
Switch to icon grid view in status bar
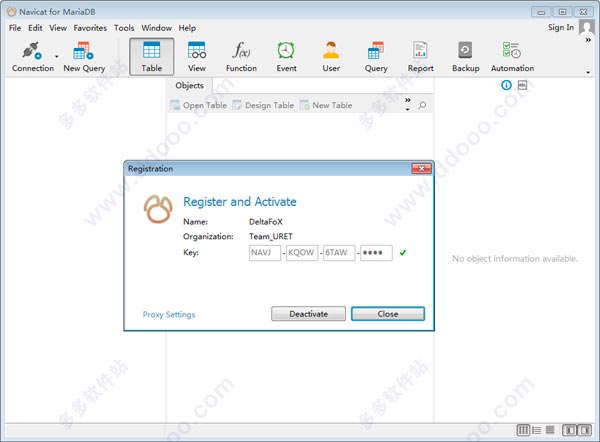(523, 431)
